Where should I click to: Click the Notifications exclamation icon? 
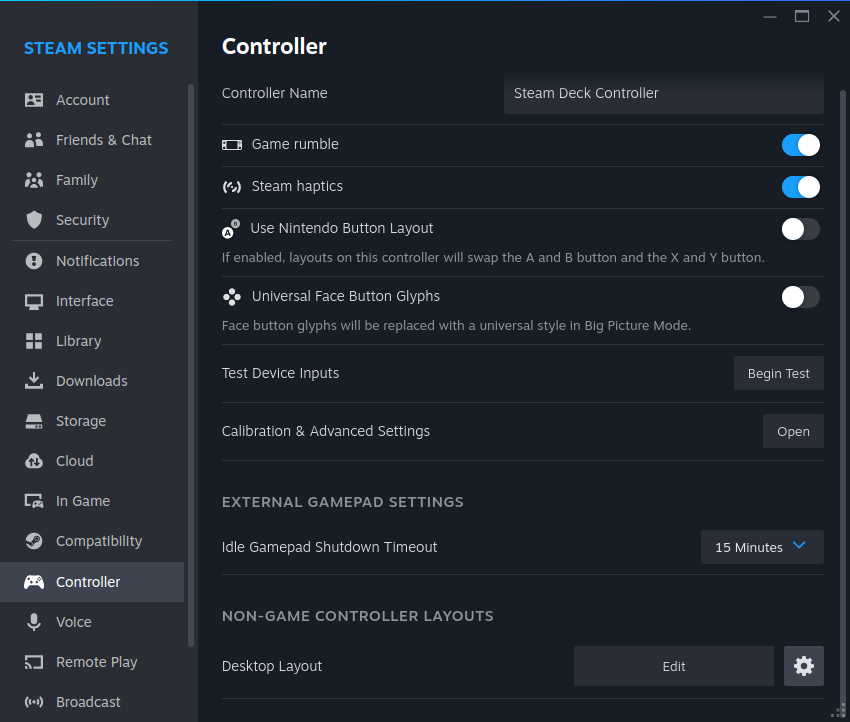[34, 261]
